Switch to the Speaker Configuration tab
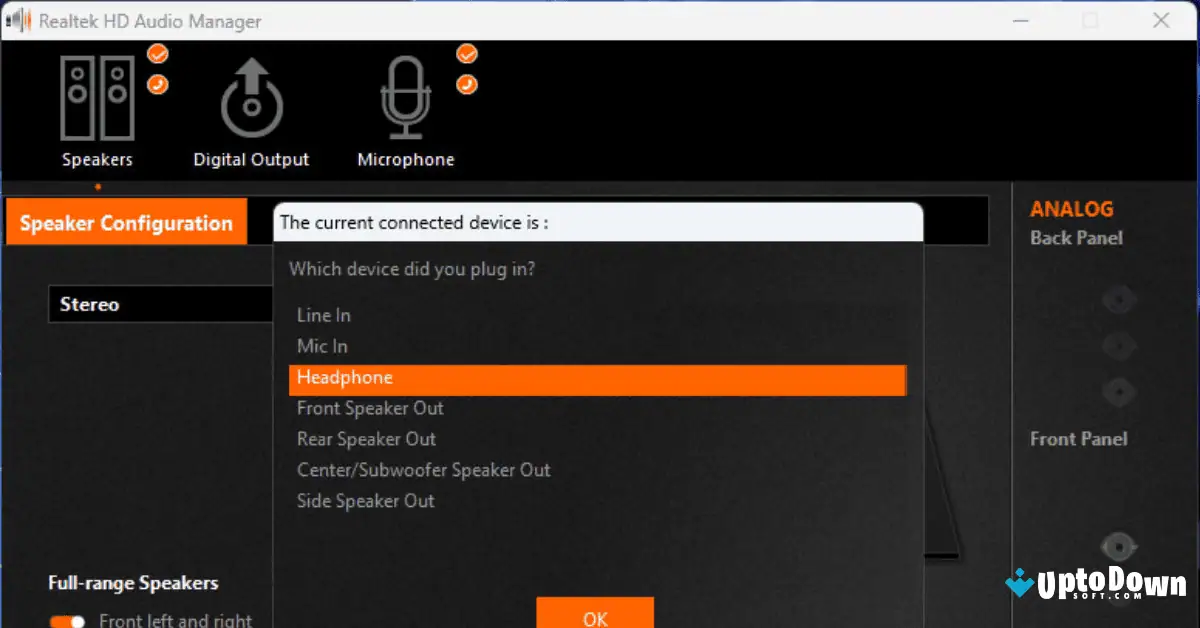This screenshot has width=1200, height=628. (126, 222)
